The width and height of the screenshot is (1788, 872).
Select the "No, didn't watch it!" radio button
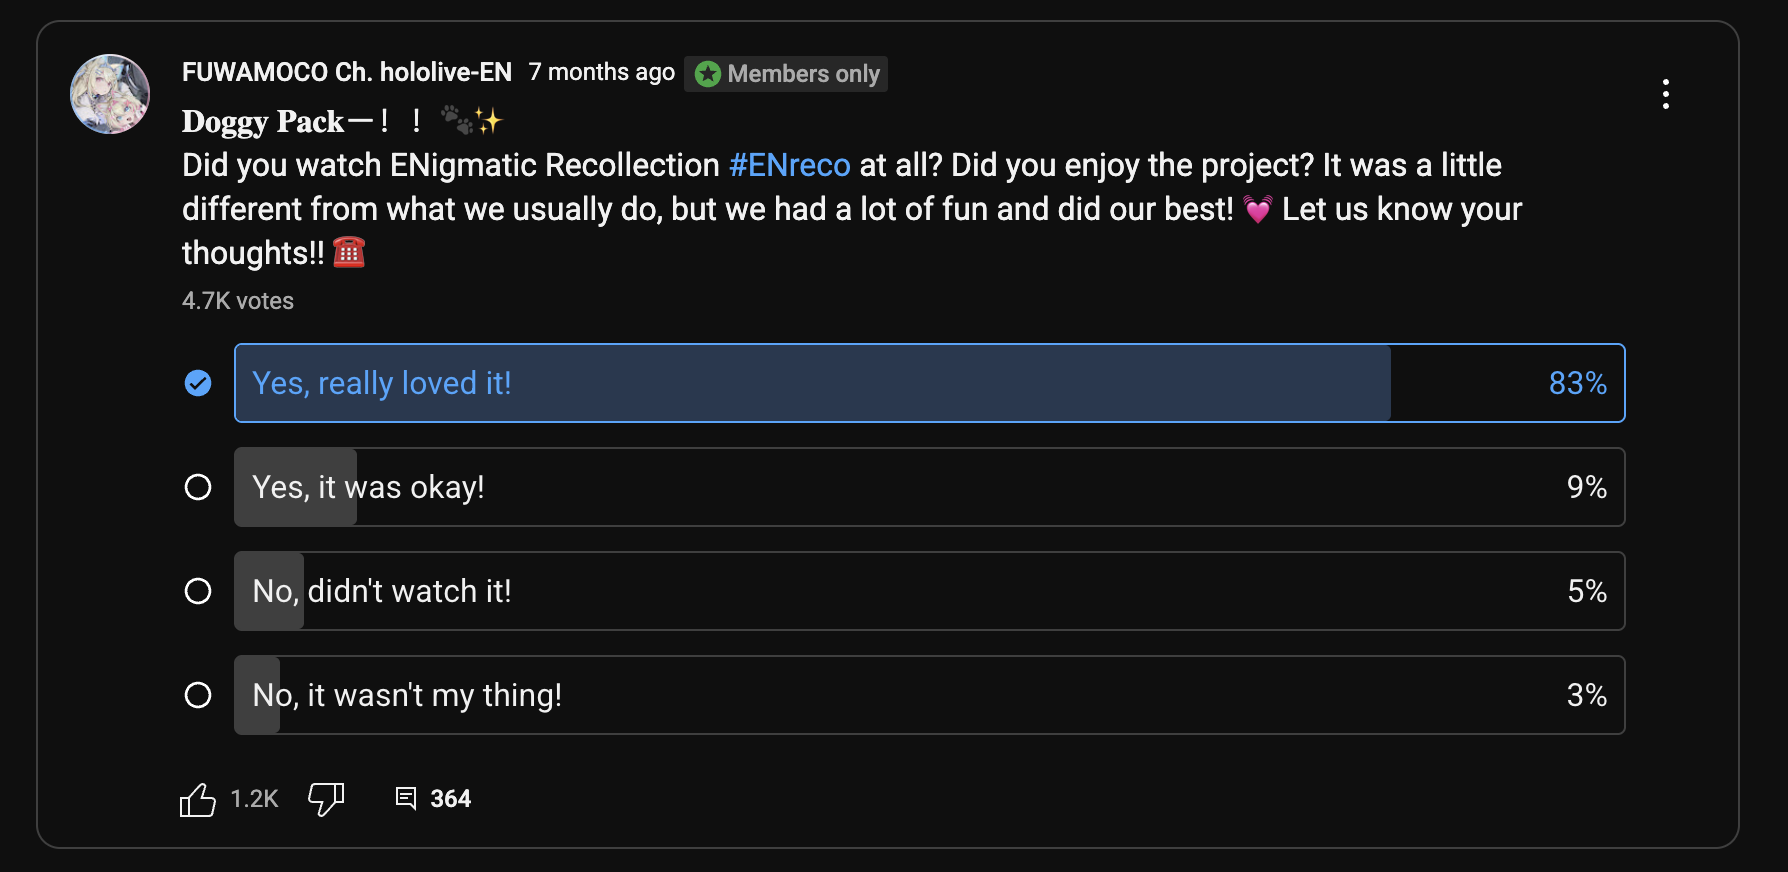pos(198,591)
